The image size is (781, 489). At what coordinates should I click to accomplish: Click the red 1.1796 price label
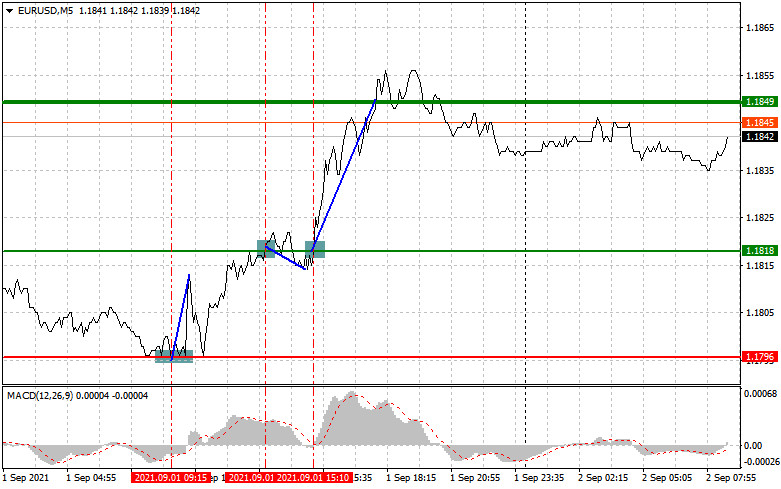pyautogui.click(x=757, y=356)
